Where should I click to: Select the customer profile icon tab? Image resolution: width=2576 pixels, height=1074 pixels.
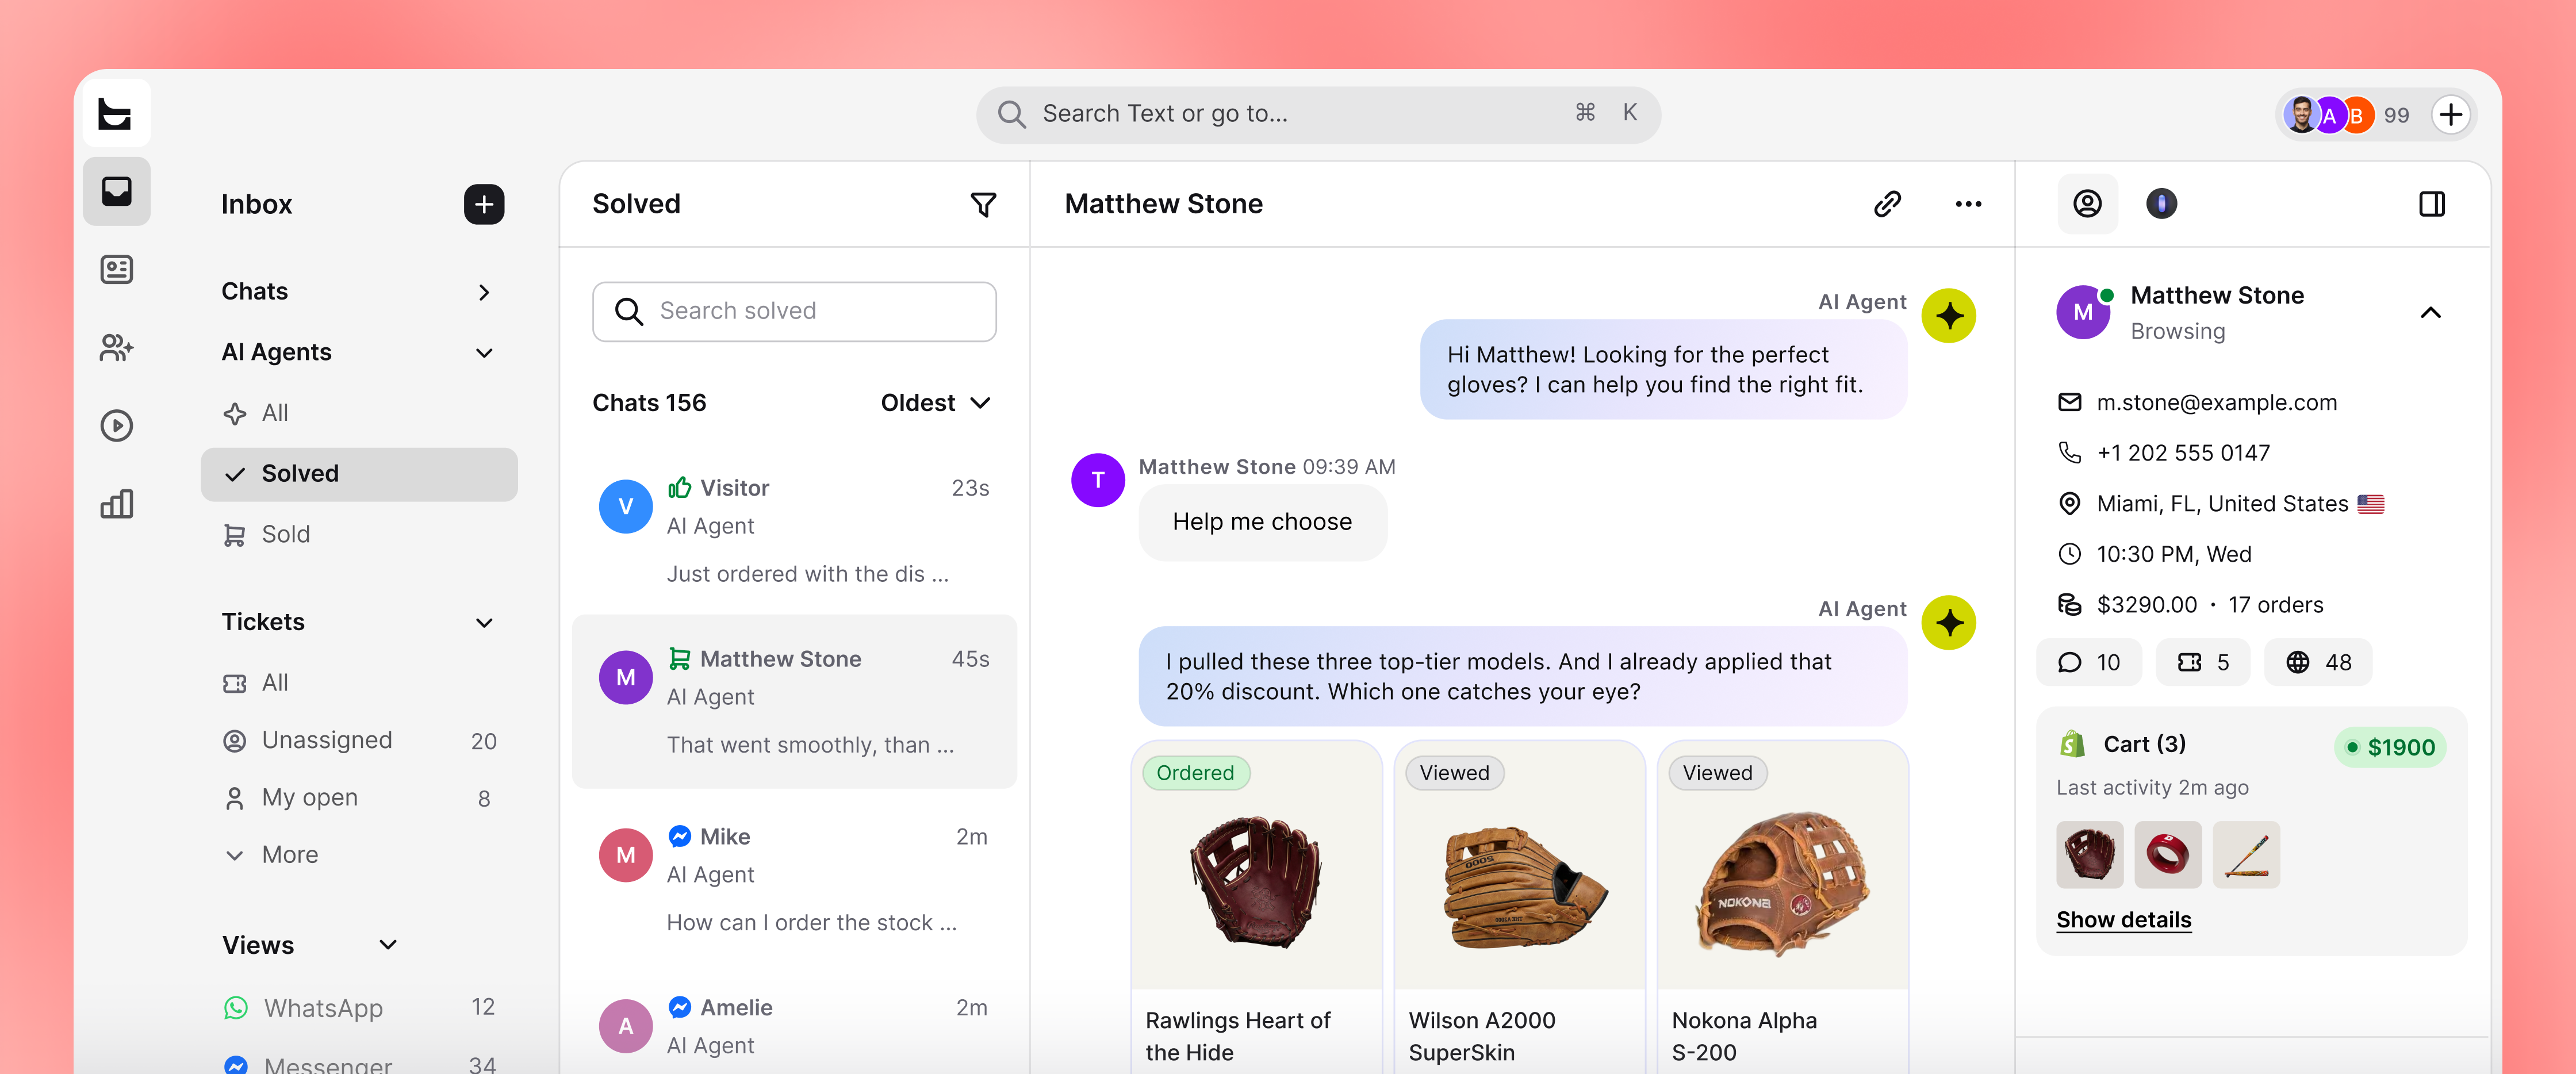pos(2087,204)
